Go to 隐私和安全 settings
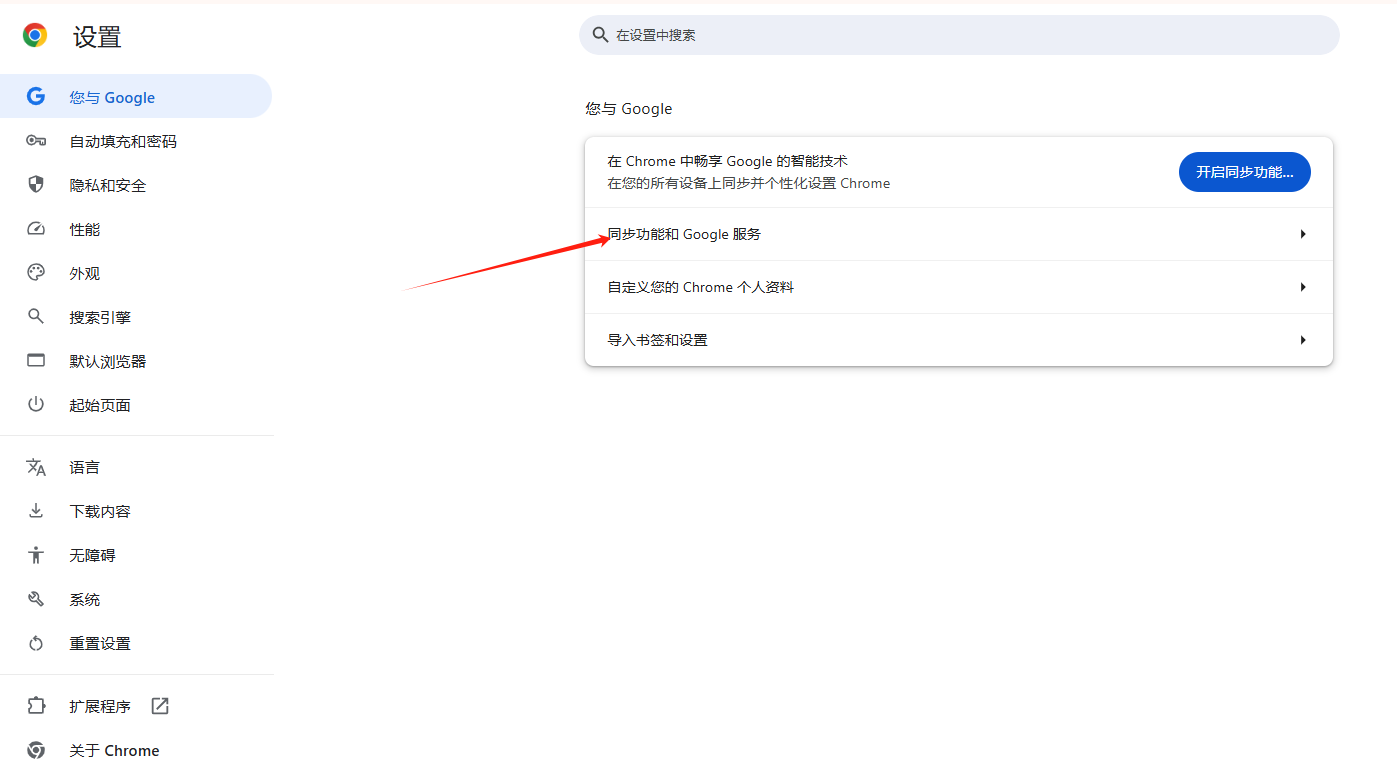Screen dimensions: 1397x770 click(x=136, y=185)
